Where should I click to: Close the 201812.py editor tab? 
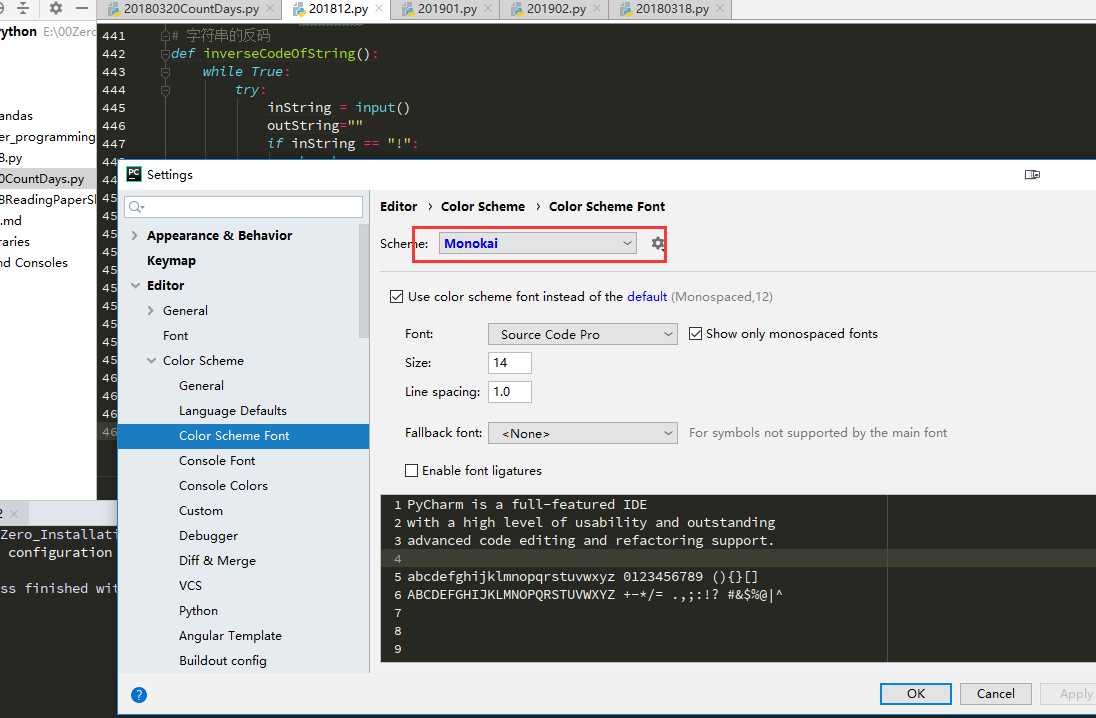click(x=379, y=9)
